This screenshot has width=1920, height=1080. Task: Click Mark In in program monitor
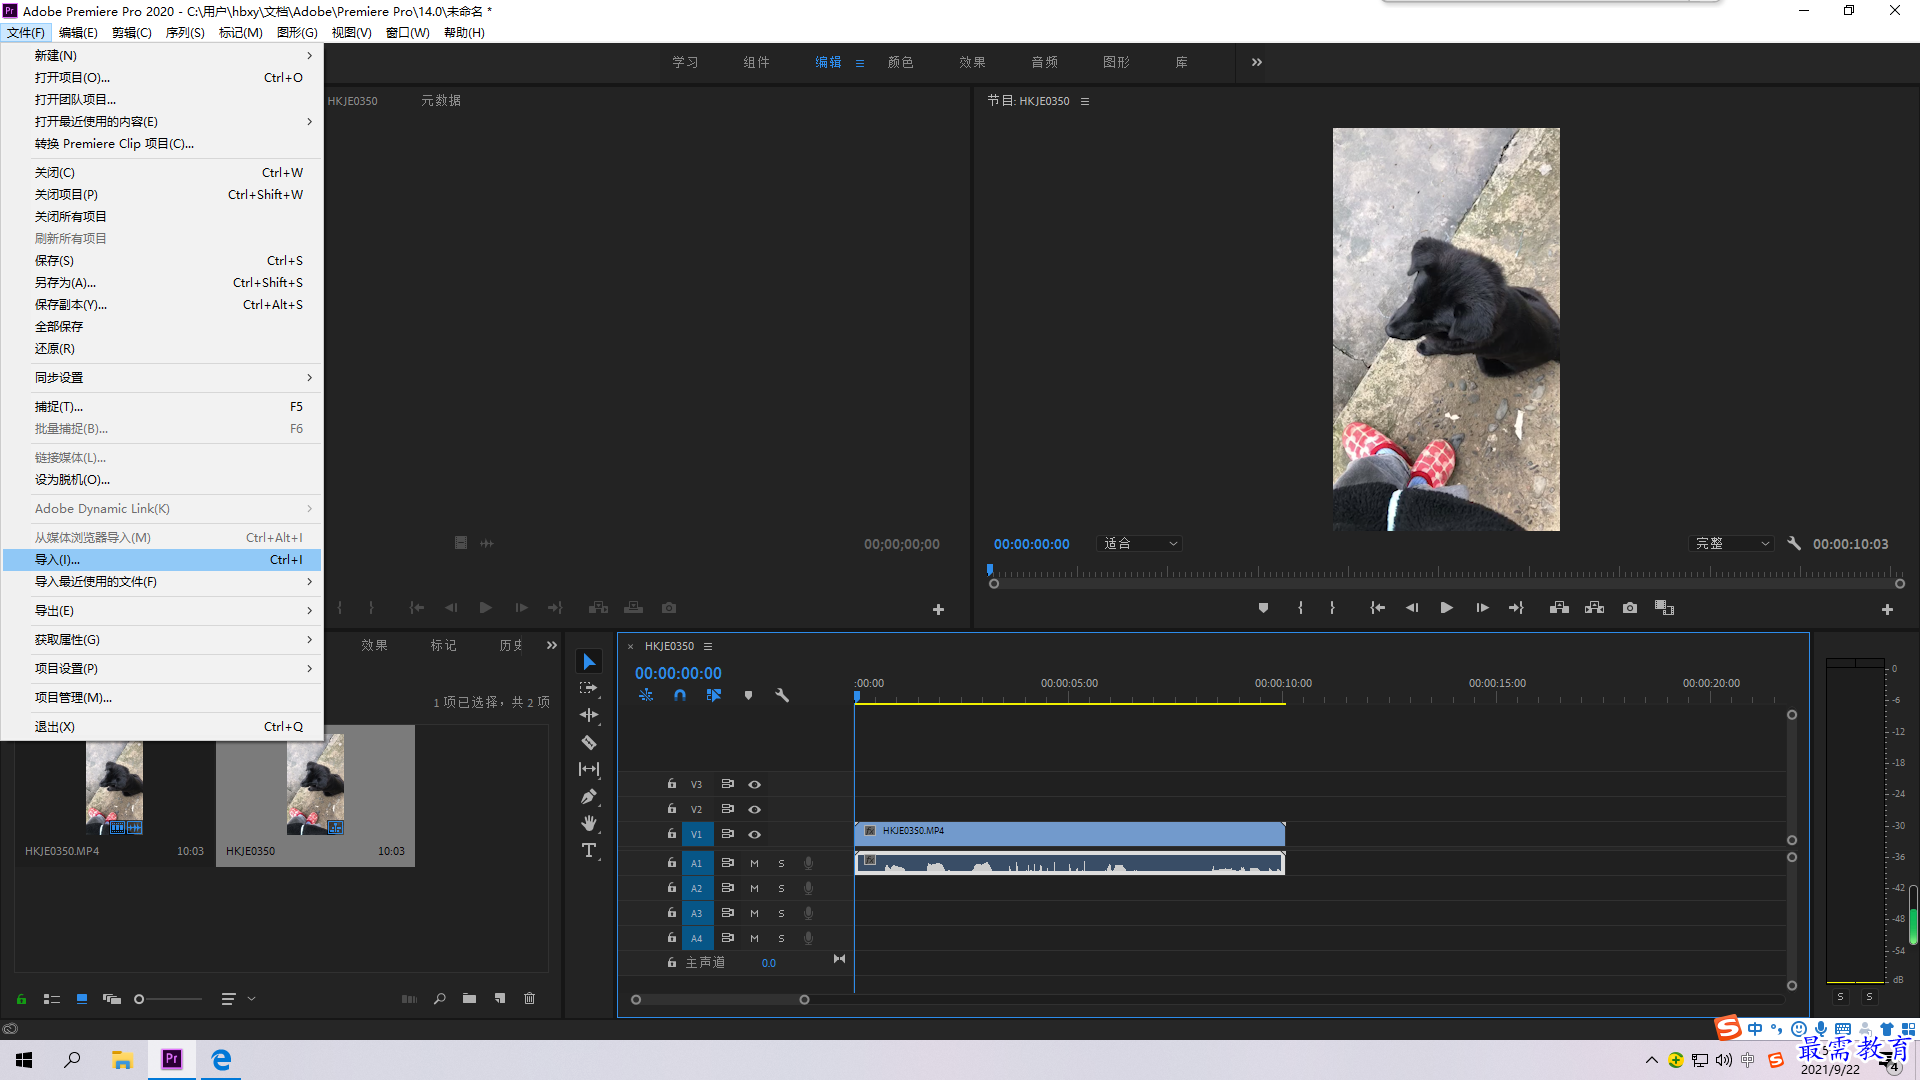click(1300, 608)
